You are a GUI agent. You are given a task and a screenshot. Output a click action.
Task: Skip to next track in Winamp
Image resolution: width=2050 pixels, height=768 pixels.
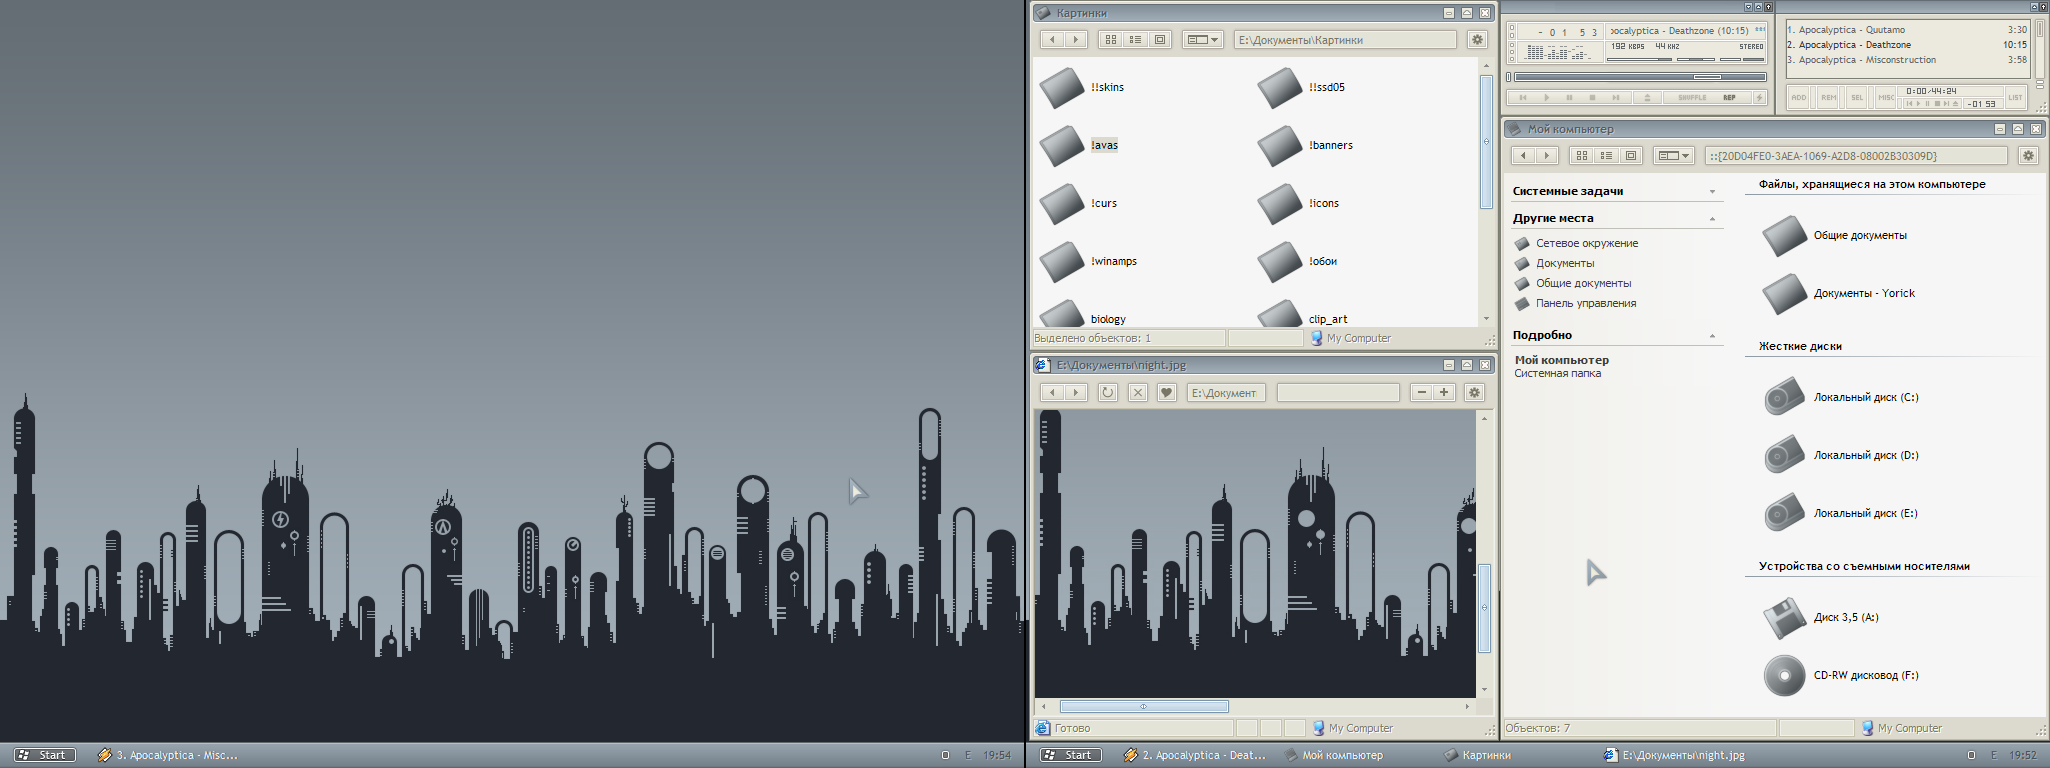(1616, 97)
